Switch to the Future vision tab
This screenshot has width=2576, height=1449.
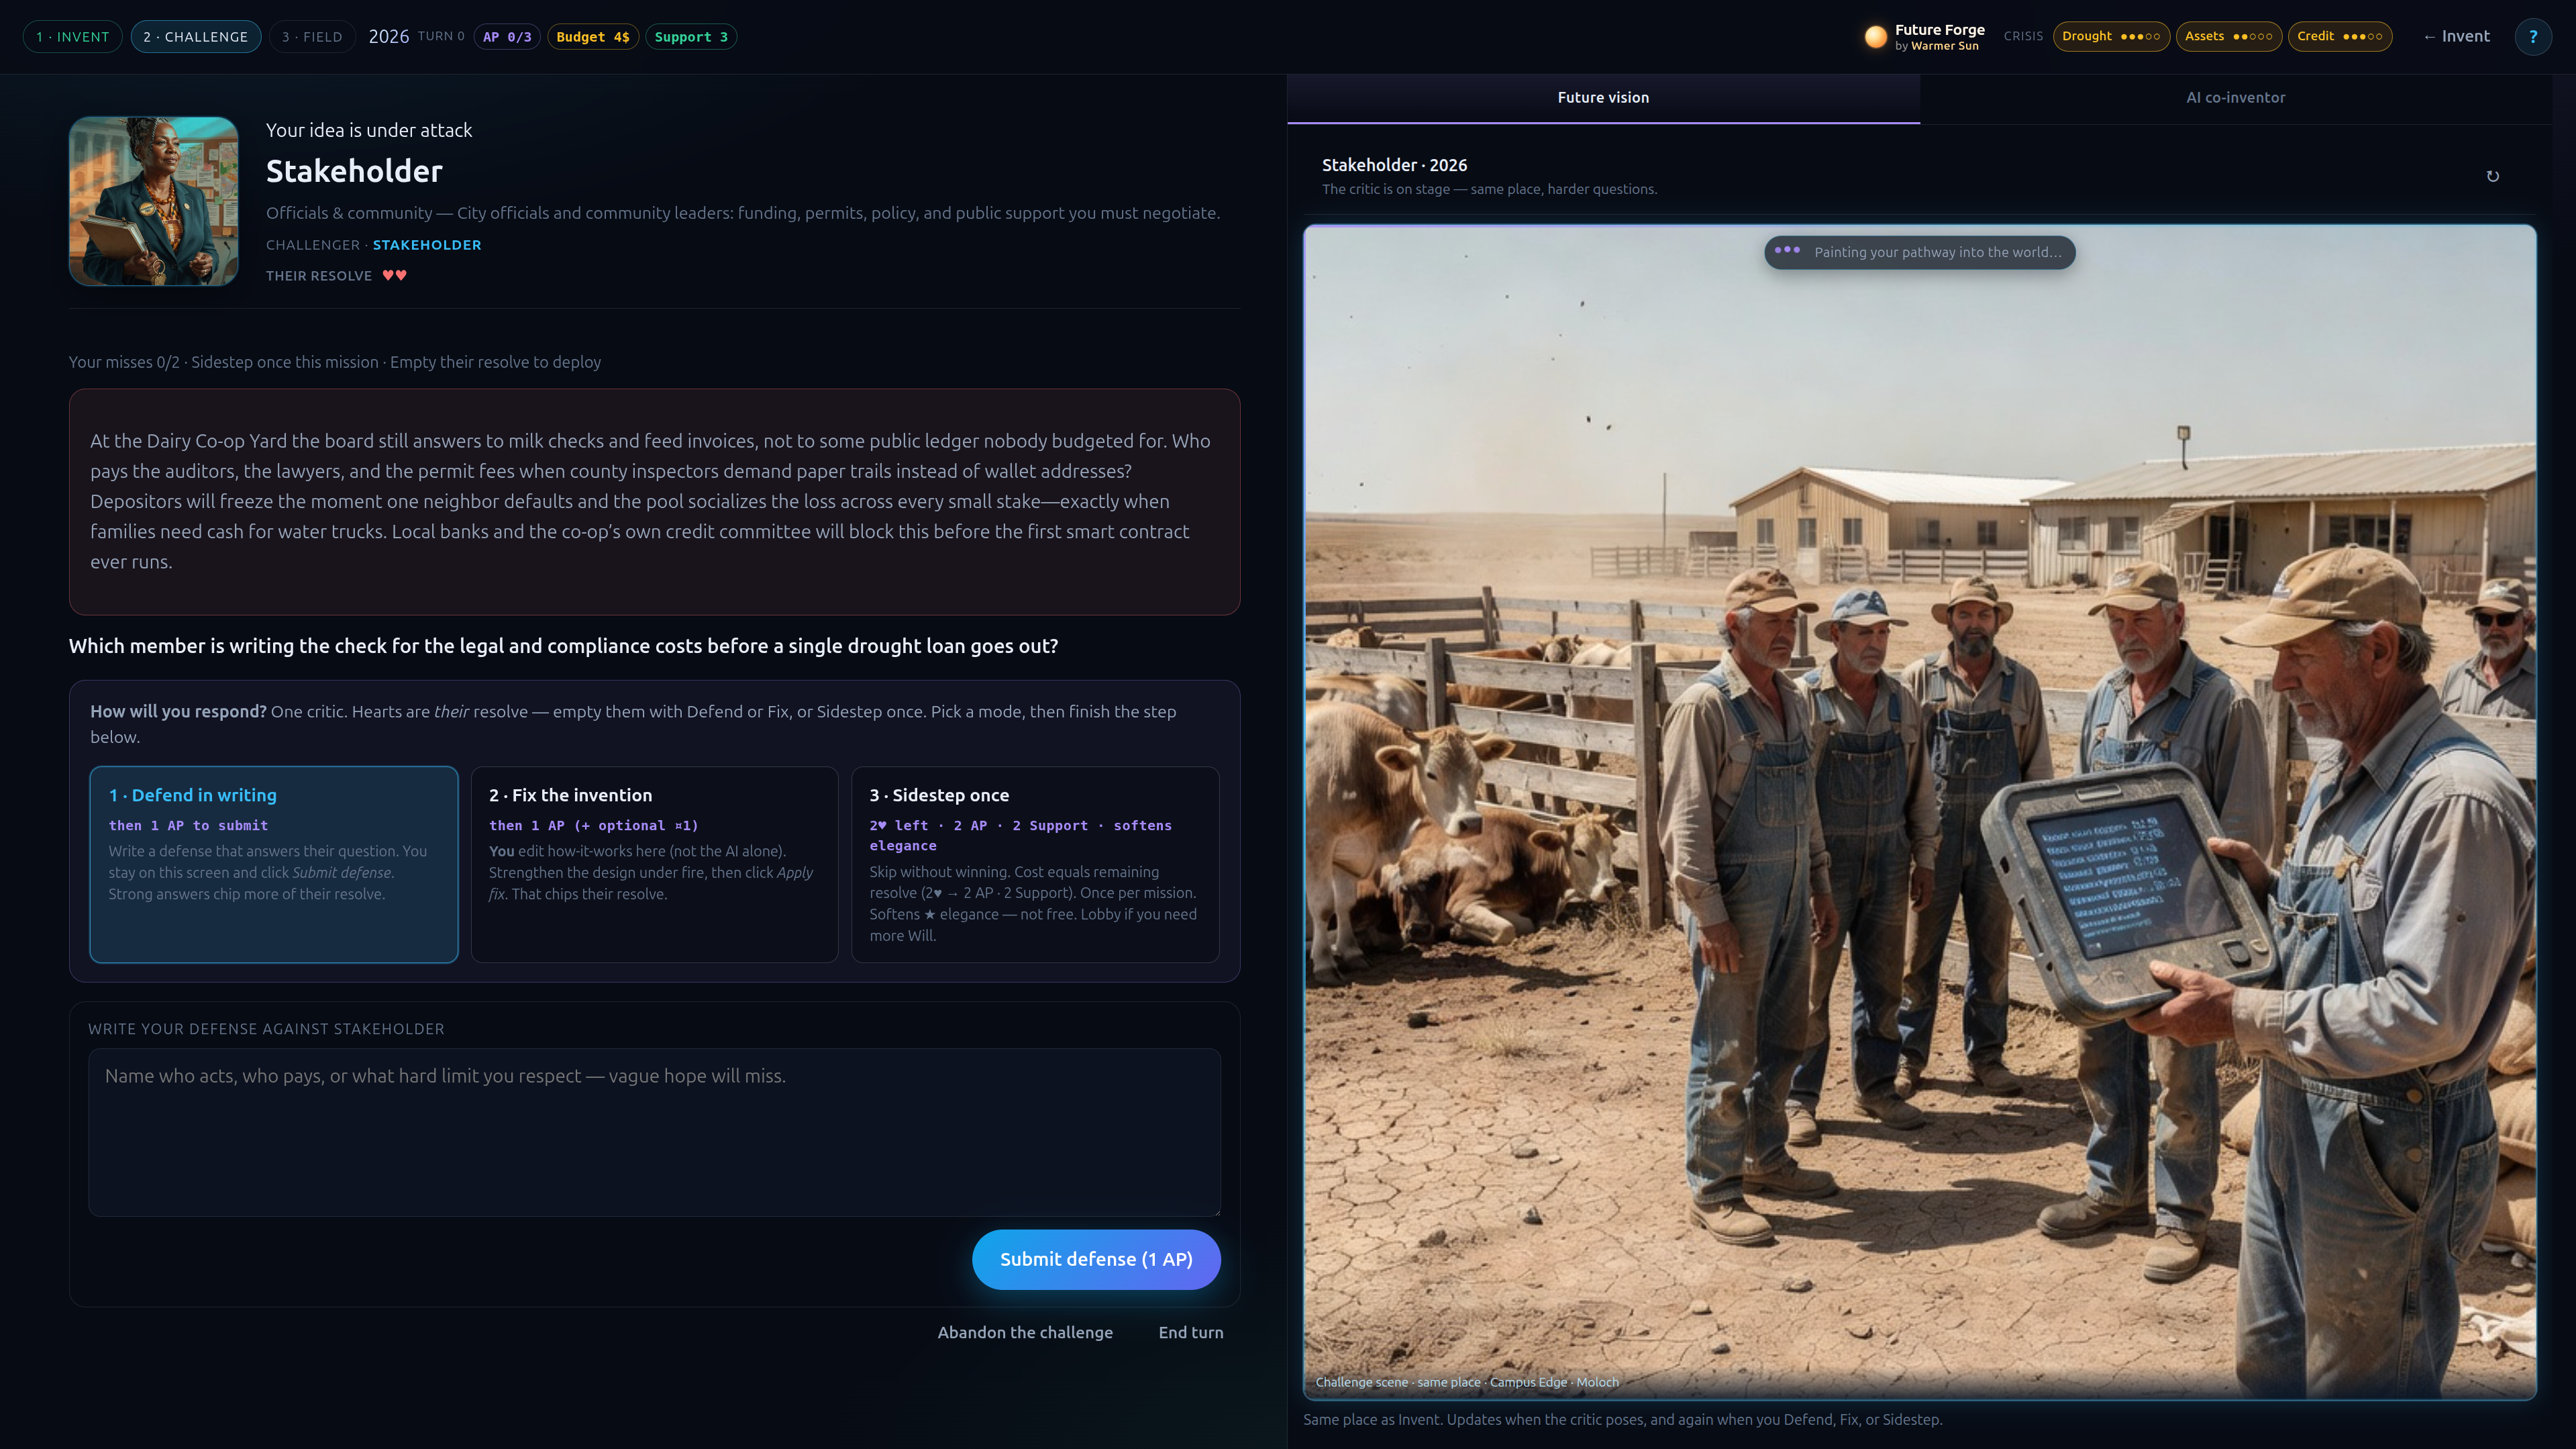(x=1603, y=98)
